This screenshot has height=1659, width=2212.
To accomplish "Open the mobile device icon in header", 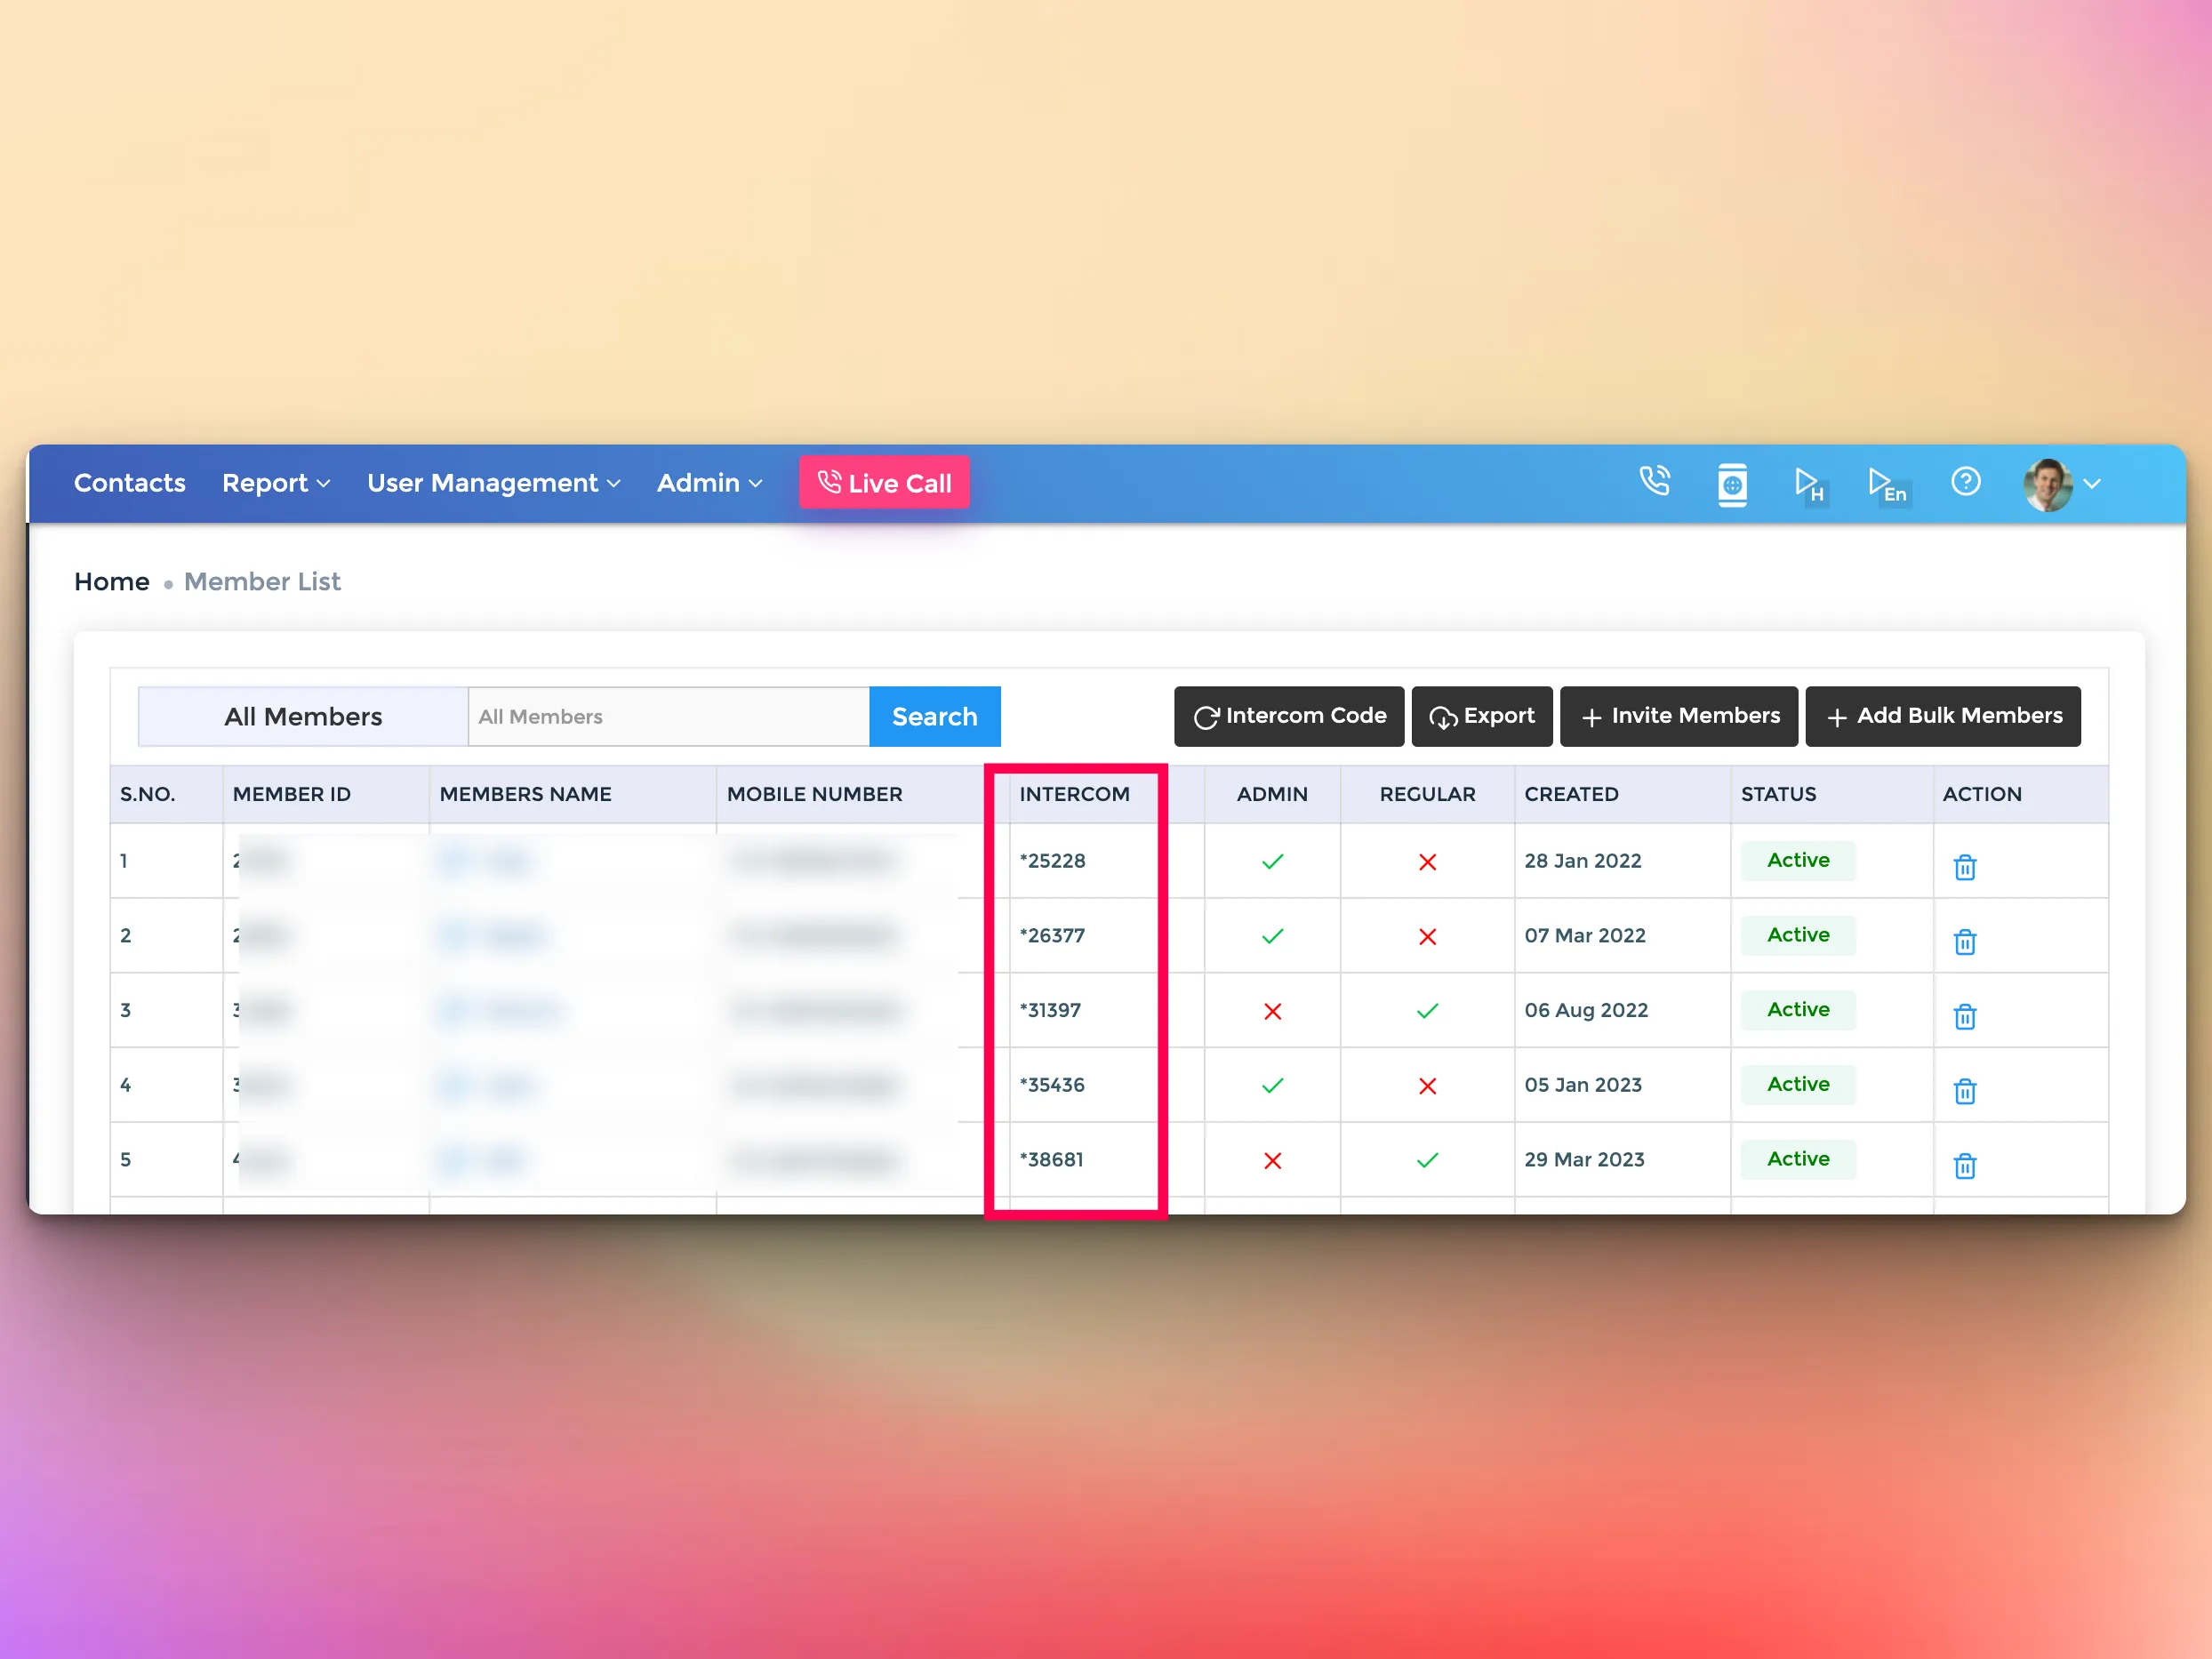I will [x=1732, y=484].
